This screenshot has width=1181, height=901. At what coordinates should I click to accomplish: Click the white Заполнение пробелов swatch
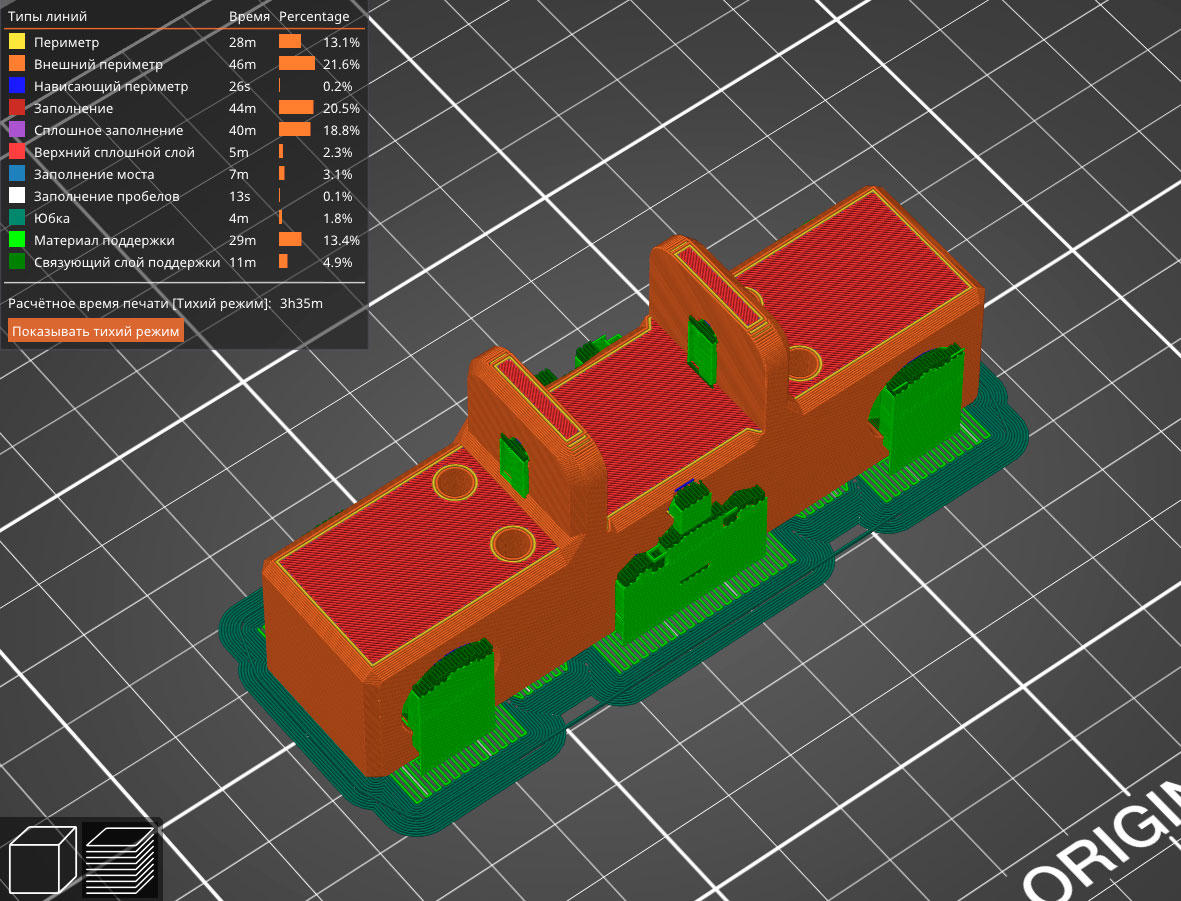tap(17, 197)
